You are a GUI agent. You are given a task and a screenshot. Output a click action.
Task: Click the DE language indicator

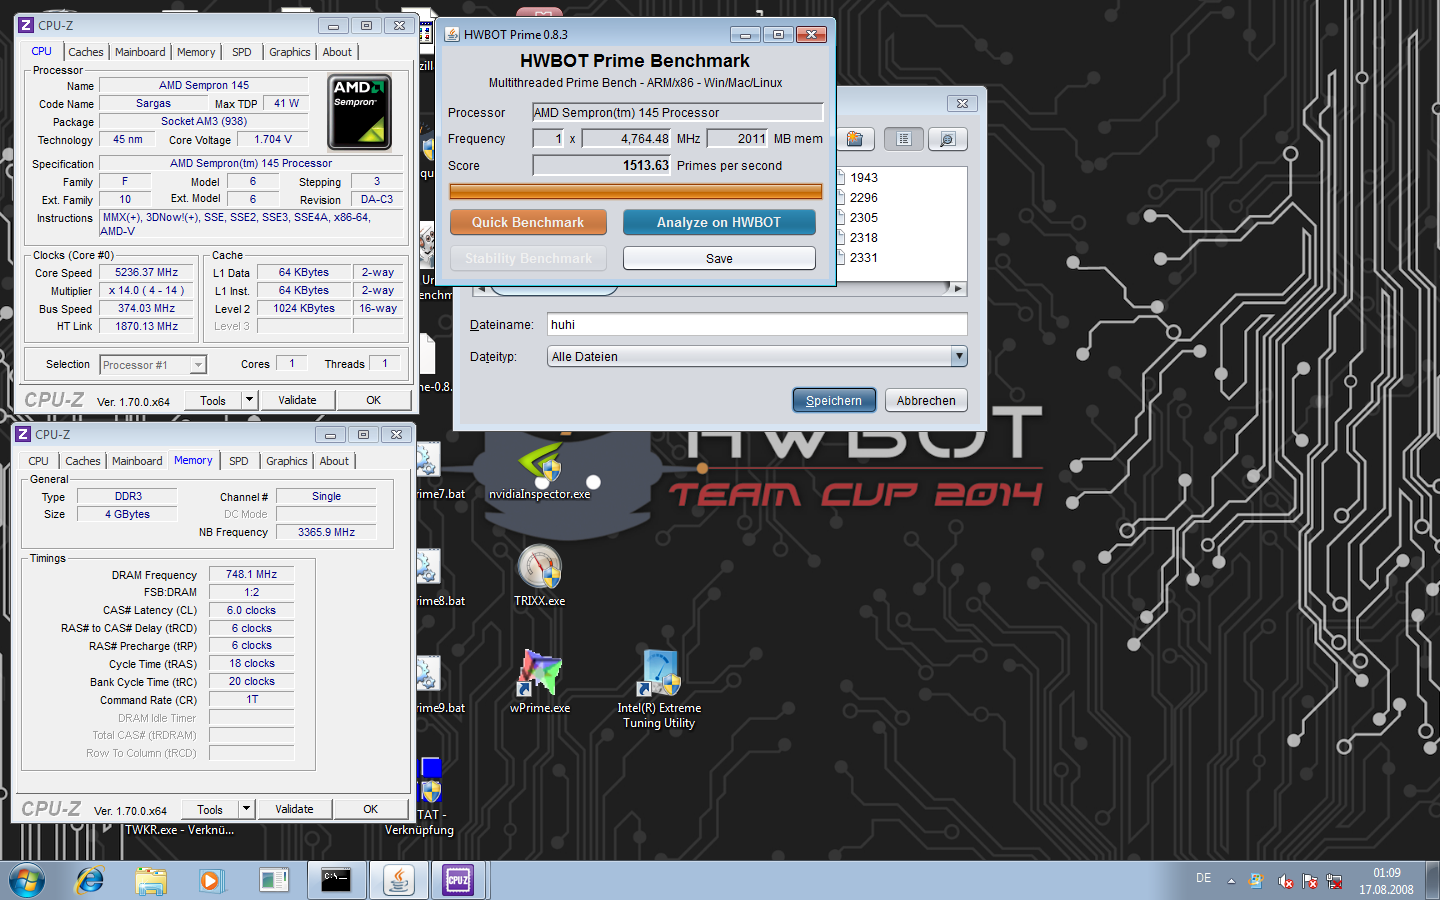pyautogui.click(x=1203, y=878)
